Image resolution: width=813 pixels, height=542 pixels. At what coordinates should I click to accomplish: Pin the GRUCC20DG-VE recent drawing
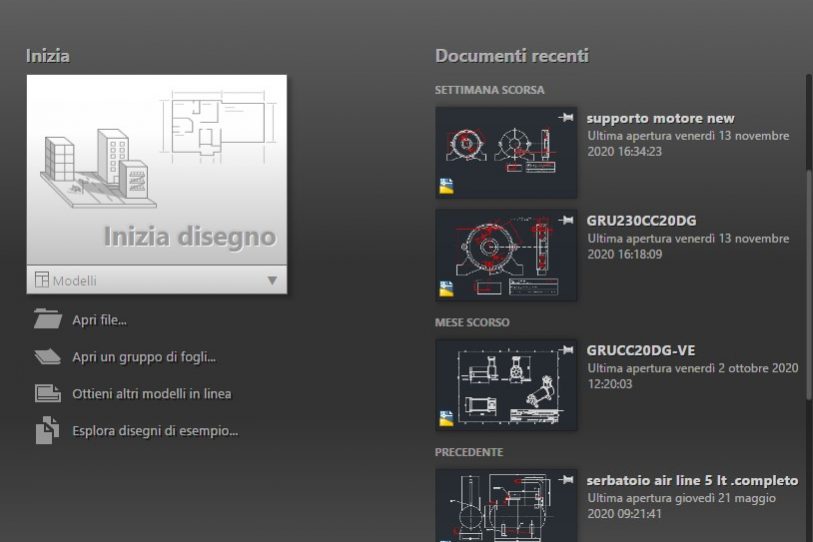pos(567,350)
